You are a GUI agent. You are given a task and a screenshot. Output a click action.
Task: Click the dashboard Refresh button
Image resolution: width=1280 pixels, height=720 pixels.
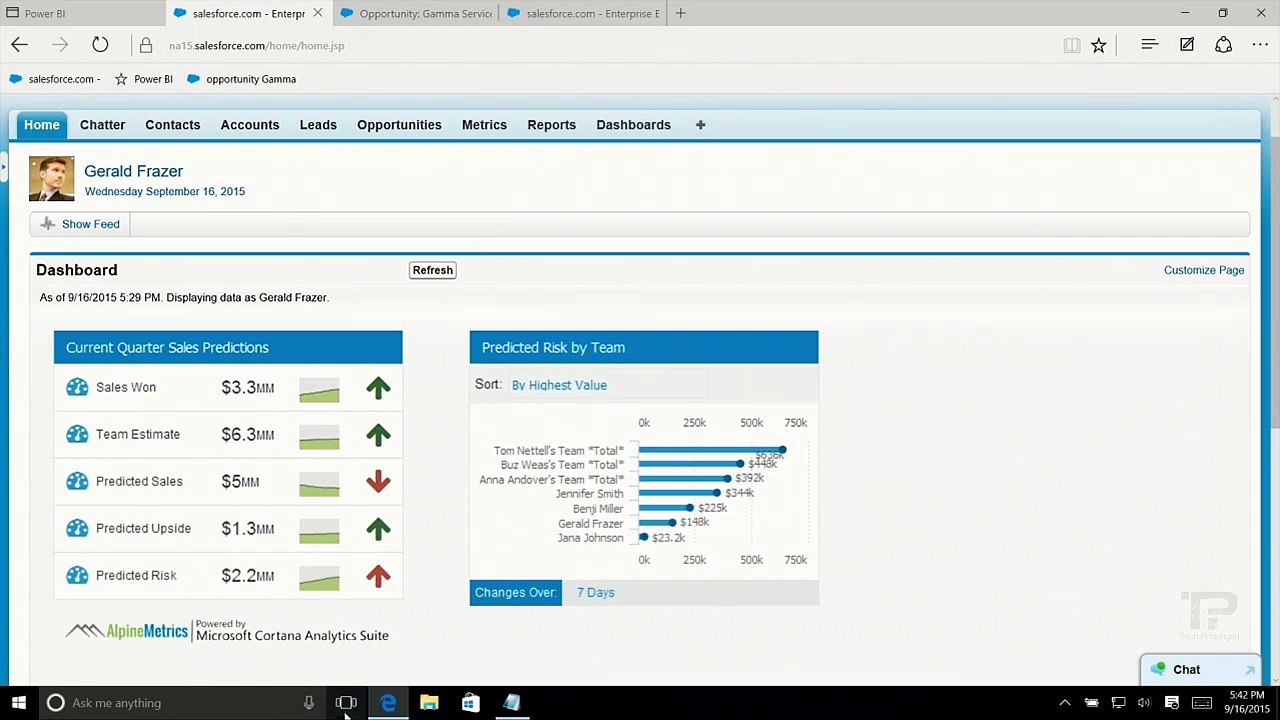[x=433, y=270]
